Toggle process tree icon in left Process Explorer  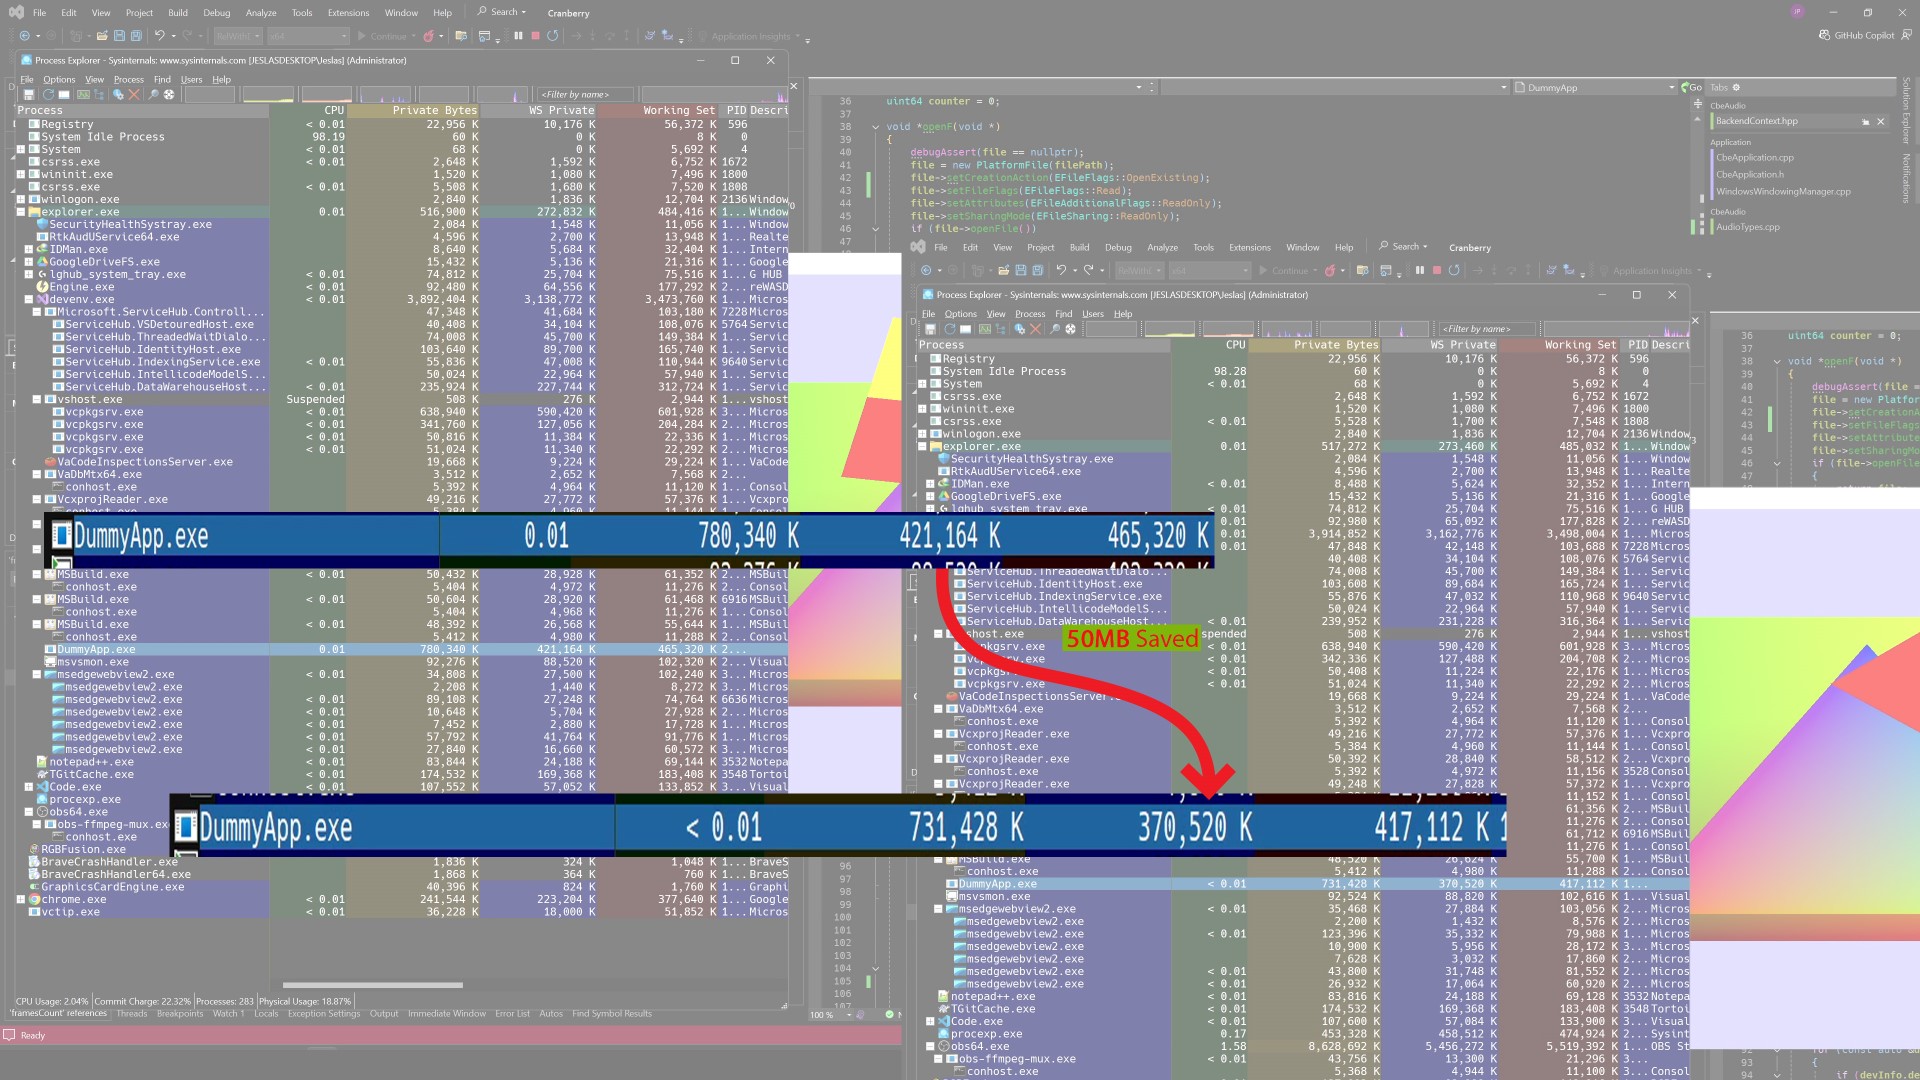(x=99, y=95)
